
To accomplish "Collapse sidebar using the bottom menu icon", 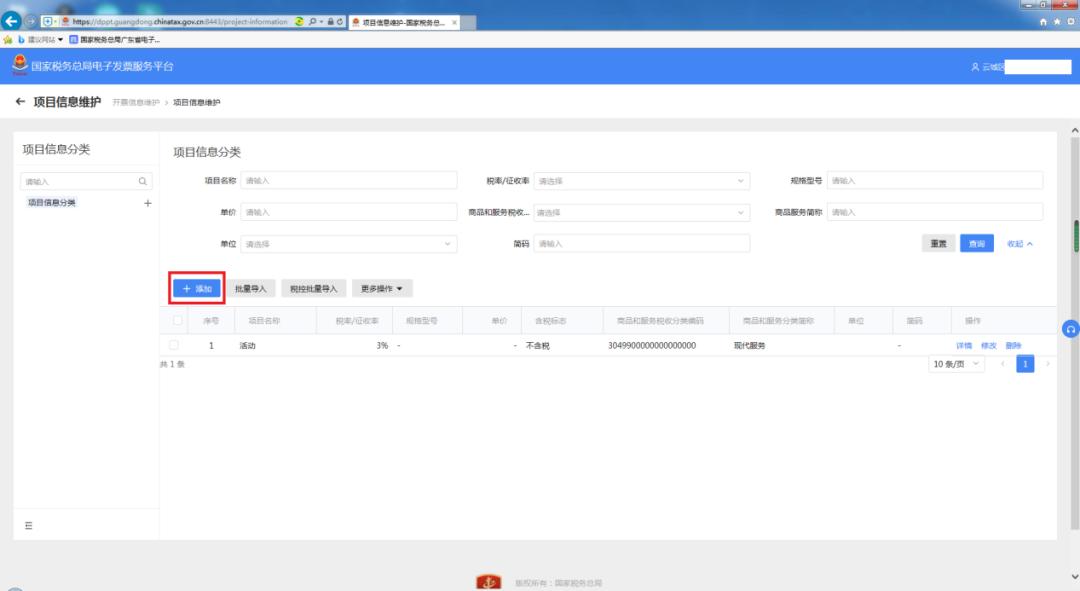I will tap(28, 526).
